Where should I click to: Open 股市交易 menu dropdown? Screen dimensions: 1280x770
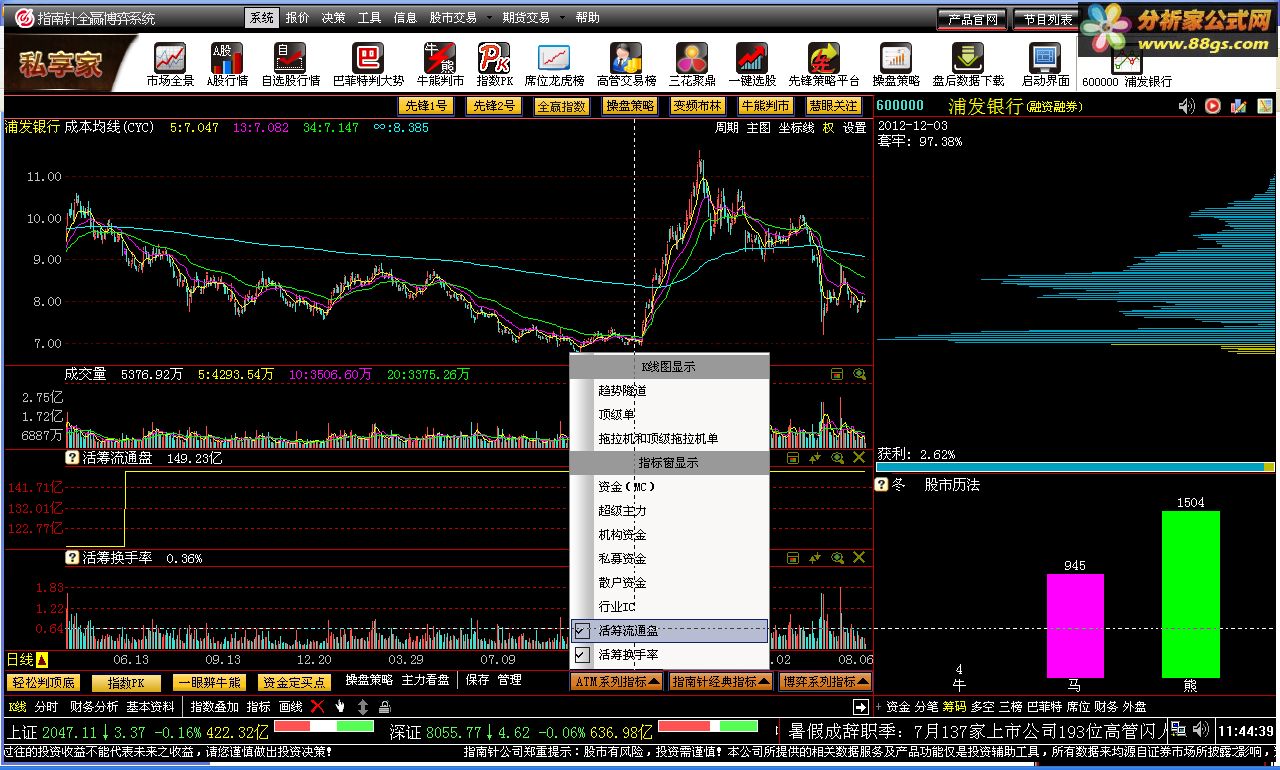[x=459, y=18]
